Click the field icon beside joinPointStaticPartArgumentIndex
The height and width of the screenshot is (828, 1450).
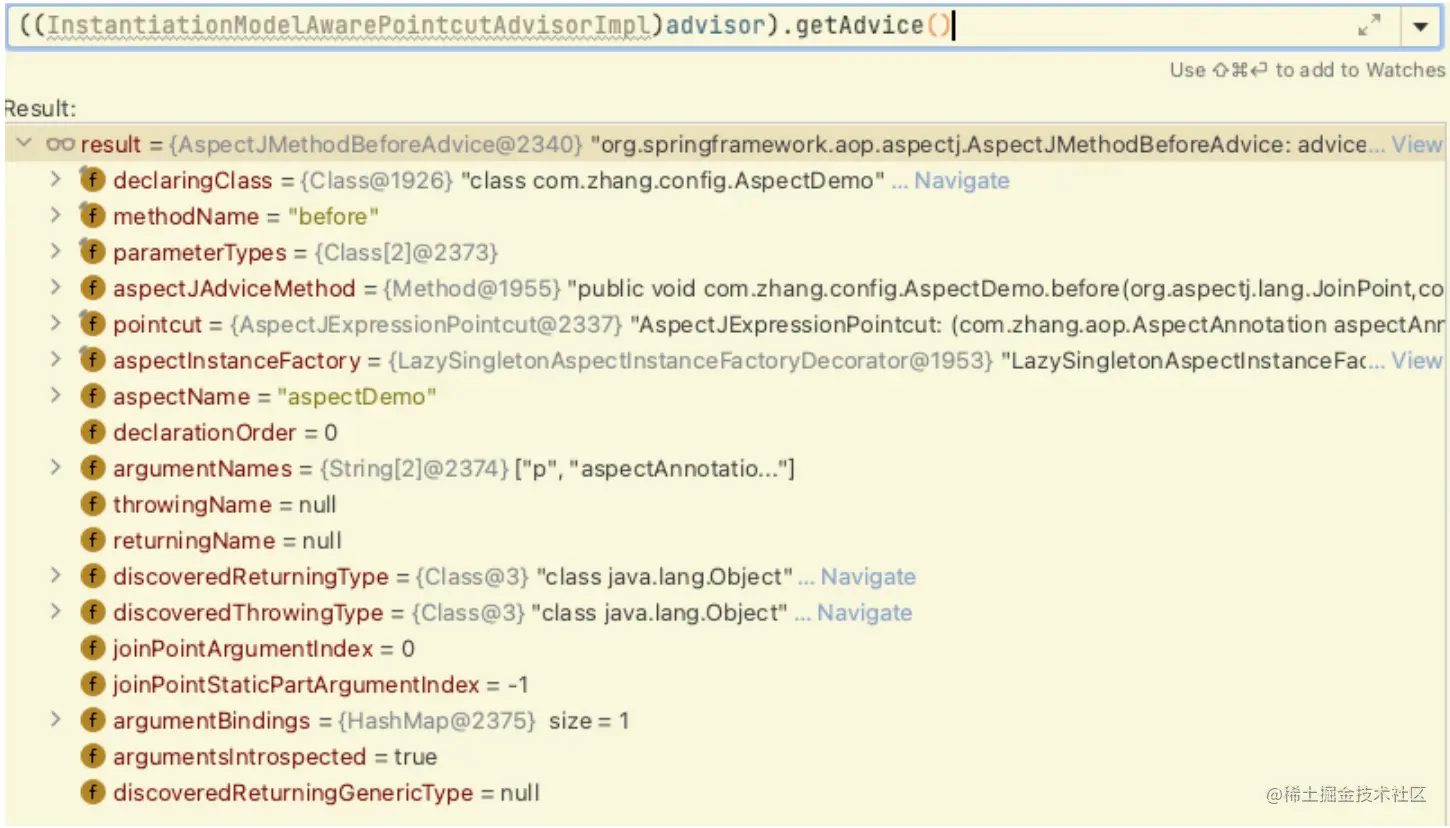[x=92, y=685]
